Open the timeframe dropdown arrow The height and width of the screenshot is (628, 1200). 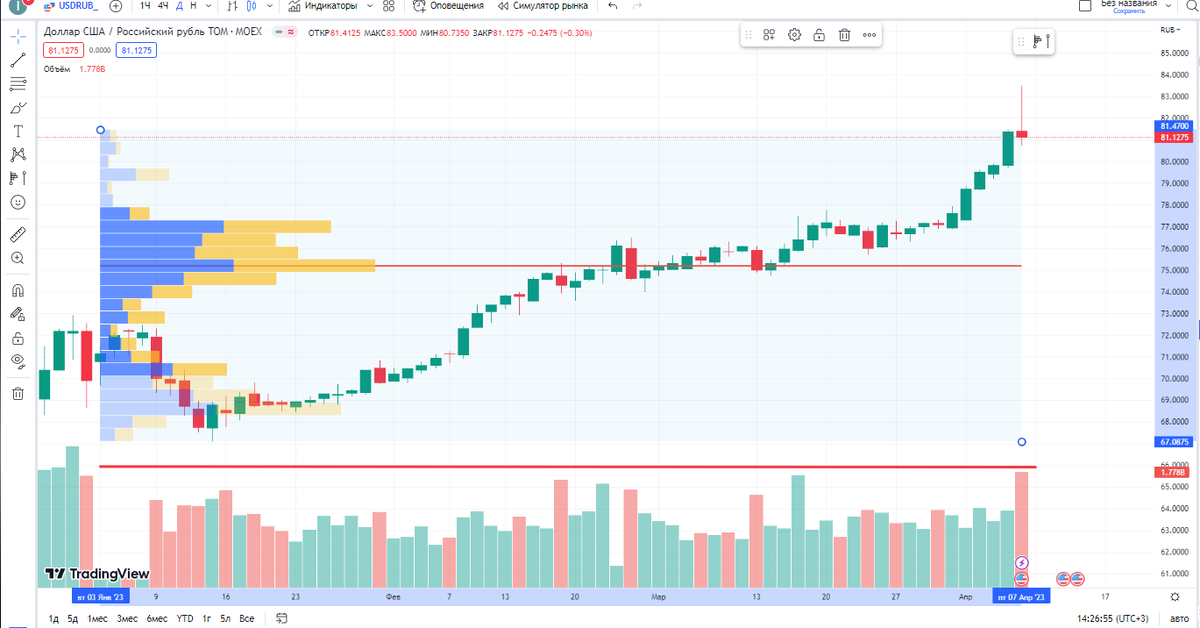coord(208,6)
